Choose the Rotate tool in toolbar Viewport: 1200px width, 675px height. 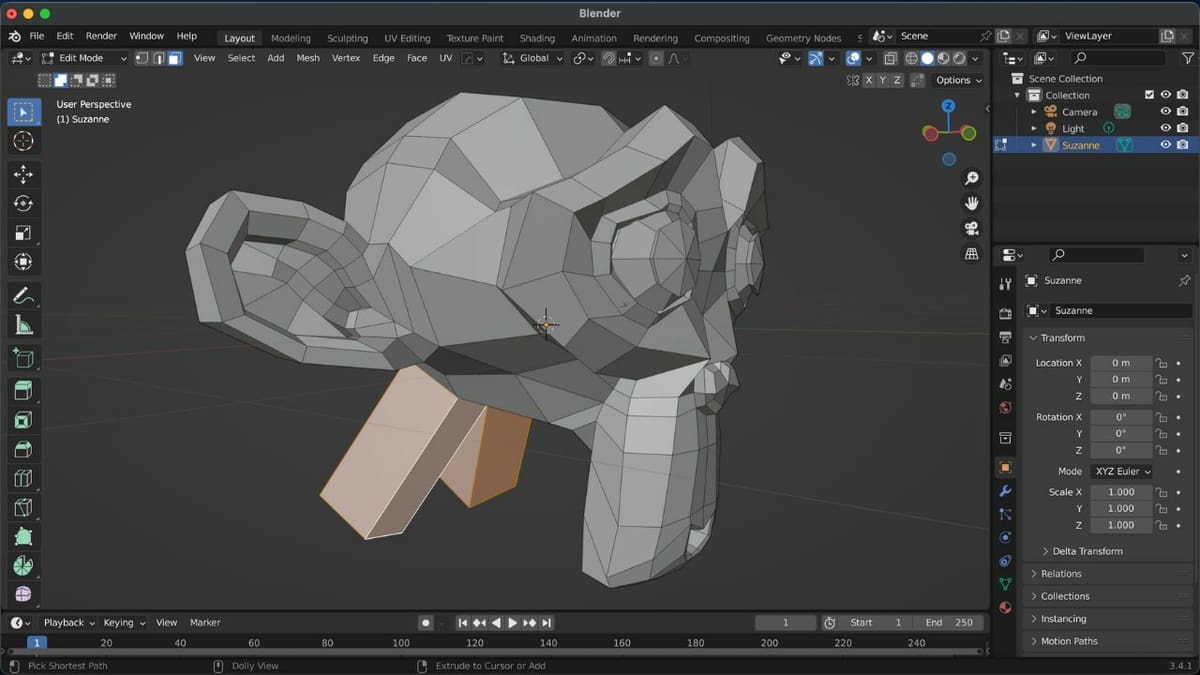pyautogui.click(x=24, y=203)
